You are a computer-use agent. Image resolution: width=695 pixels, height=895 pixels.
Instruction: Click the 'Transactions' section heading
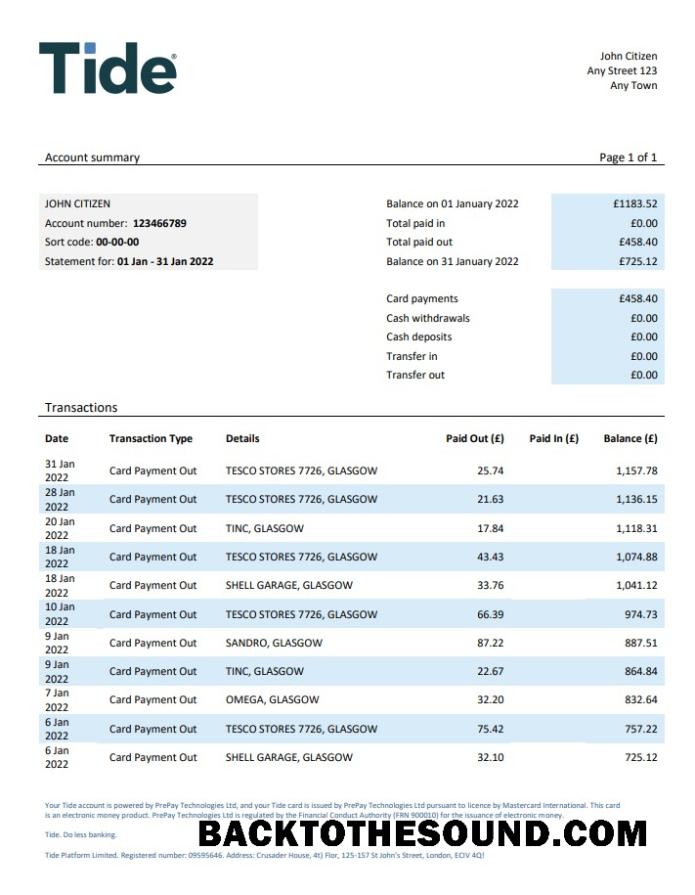click(81, 408)
